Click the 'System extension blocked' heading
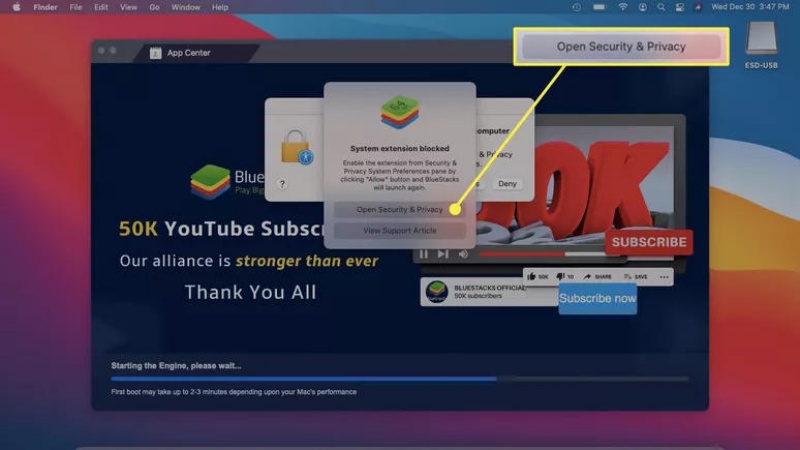This screenshot has width=800, height=450. click(399, 148)
